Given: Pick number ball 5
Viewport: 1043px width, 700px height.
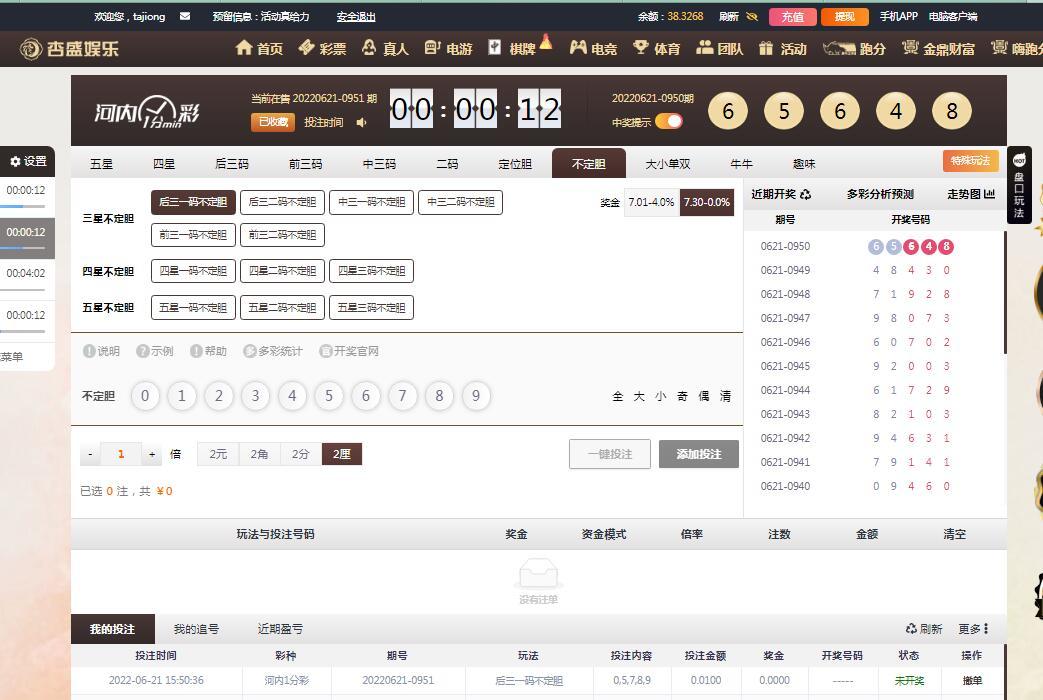Looking at the screenshot, I should pos(329,396).
